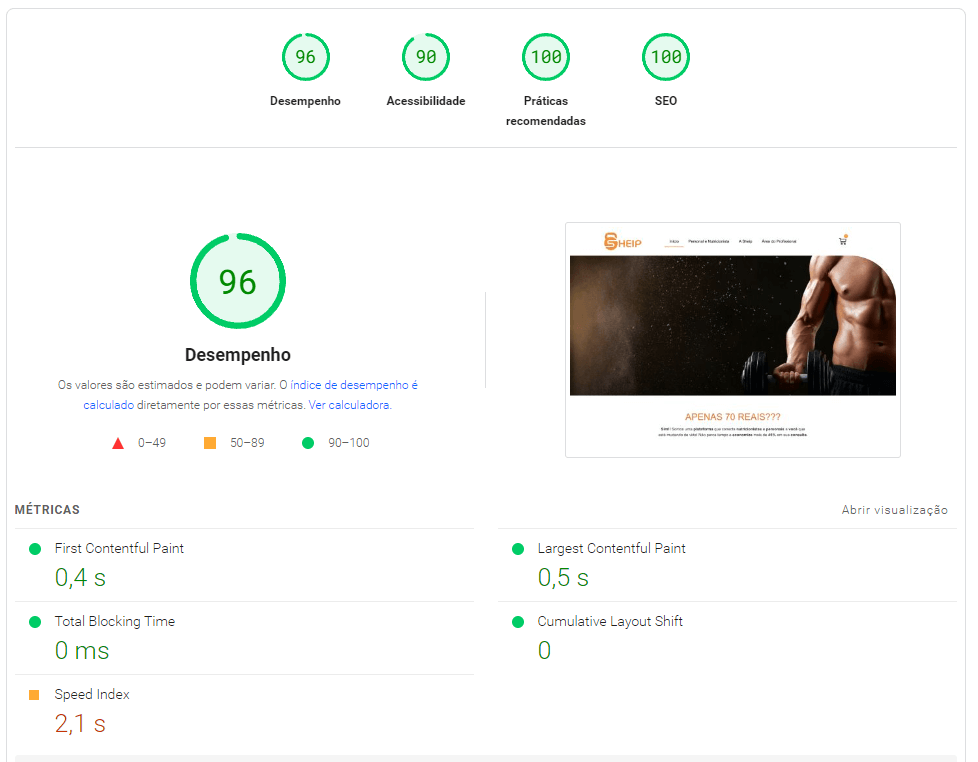The height and width of the screenshot is (762, 978).
Task: Click the Speed Index value 2,1 s
Action: (80, 724)
